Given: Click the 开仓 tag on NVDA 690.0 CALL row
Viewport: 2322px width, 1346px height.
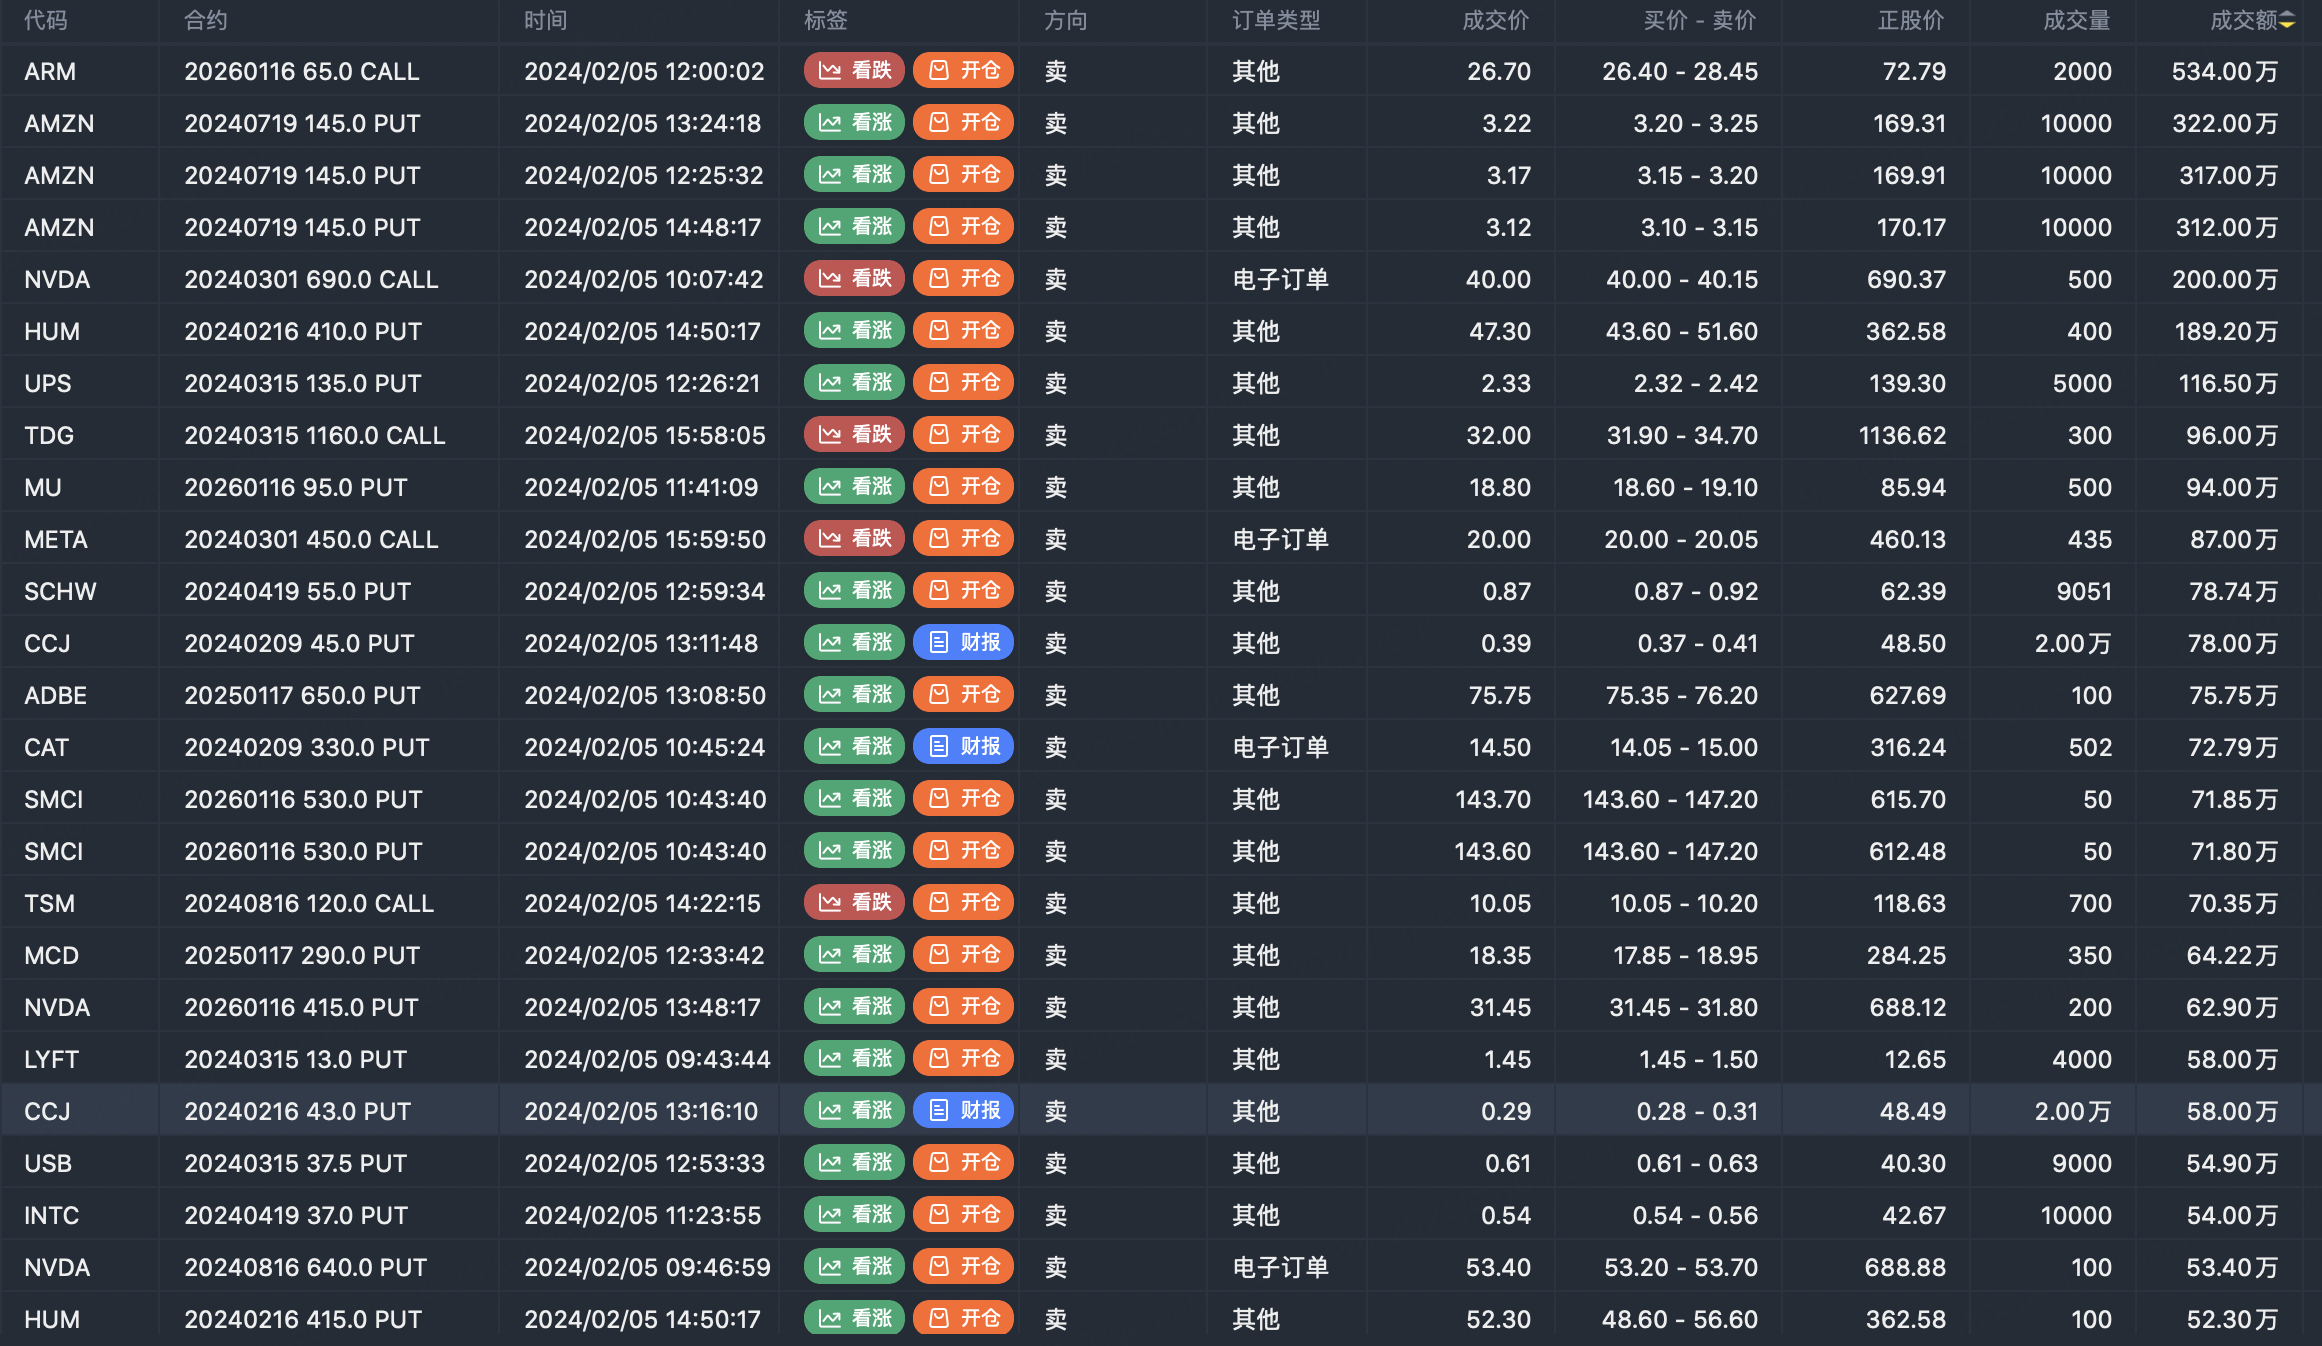Looking at the screenshot, I should click(964, 279).
